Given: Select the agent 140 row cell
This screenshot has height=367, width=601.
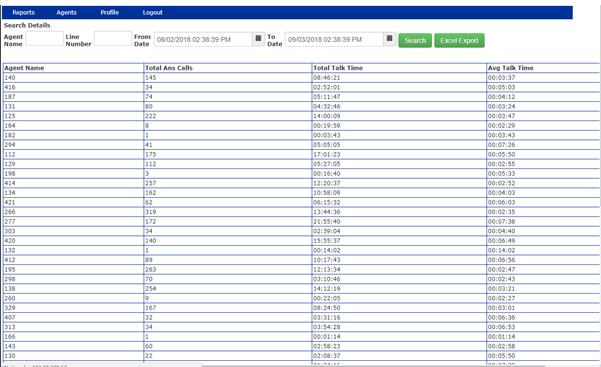Looking at the screenshot, I should pos(73,77).
